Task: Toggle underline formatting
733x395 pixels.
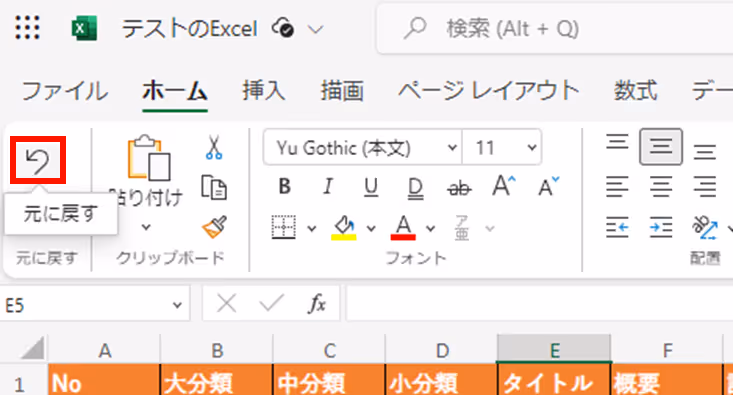Action: tap(371, 187)
